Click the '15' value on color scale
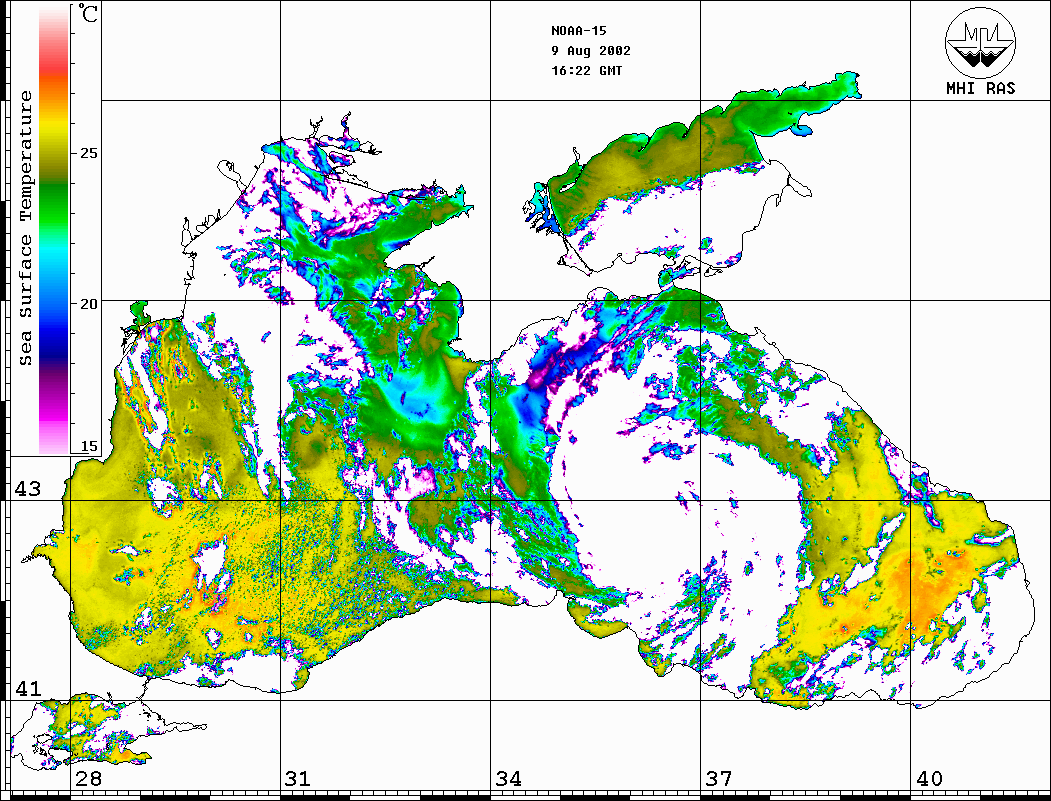This screenshot has height=801, width=1051. click(x=88, y=446)
